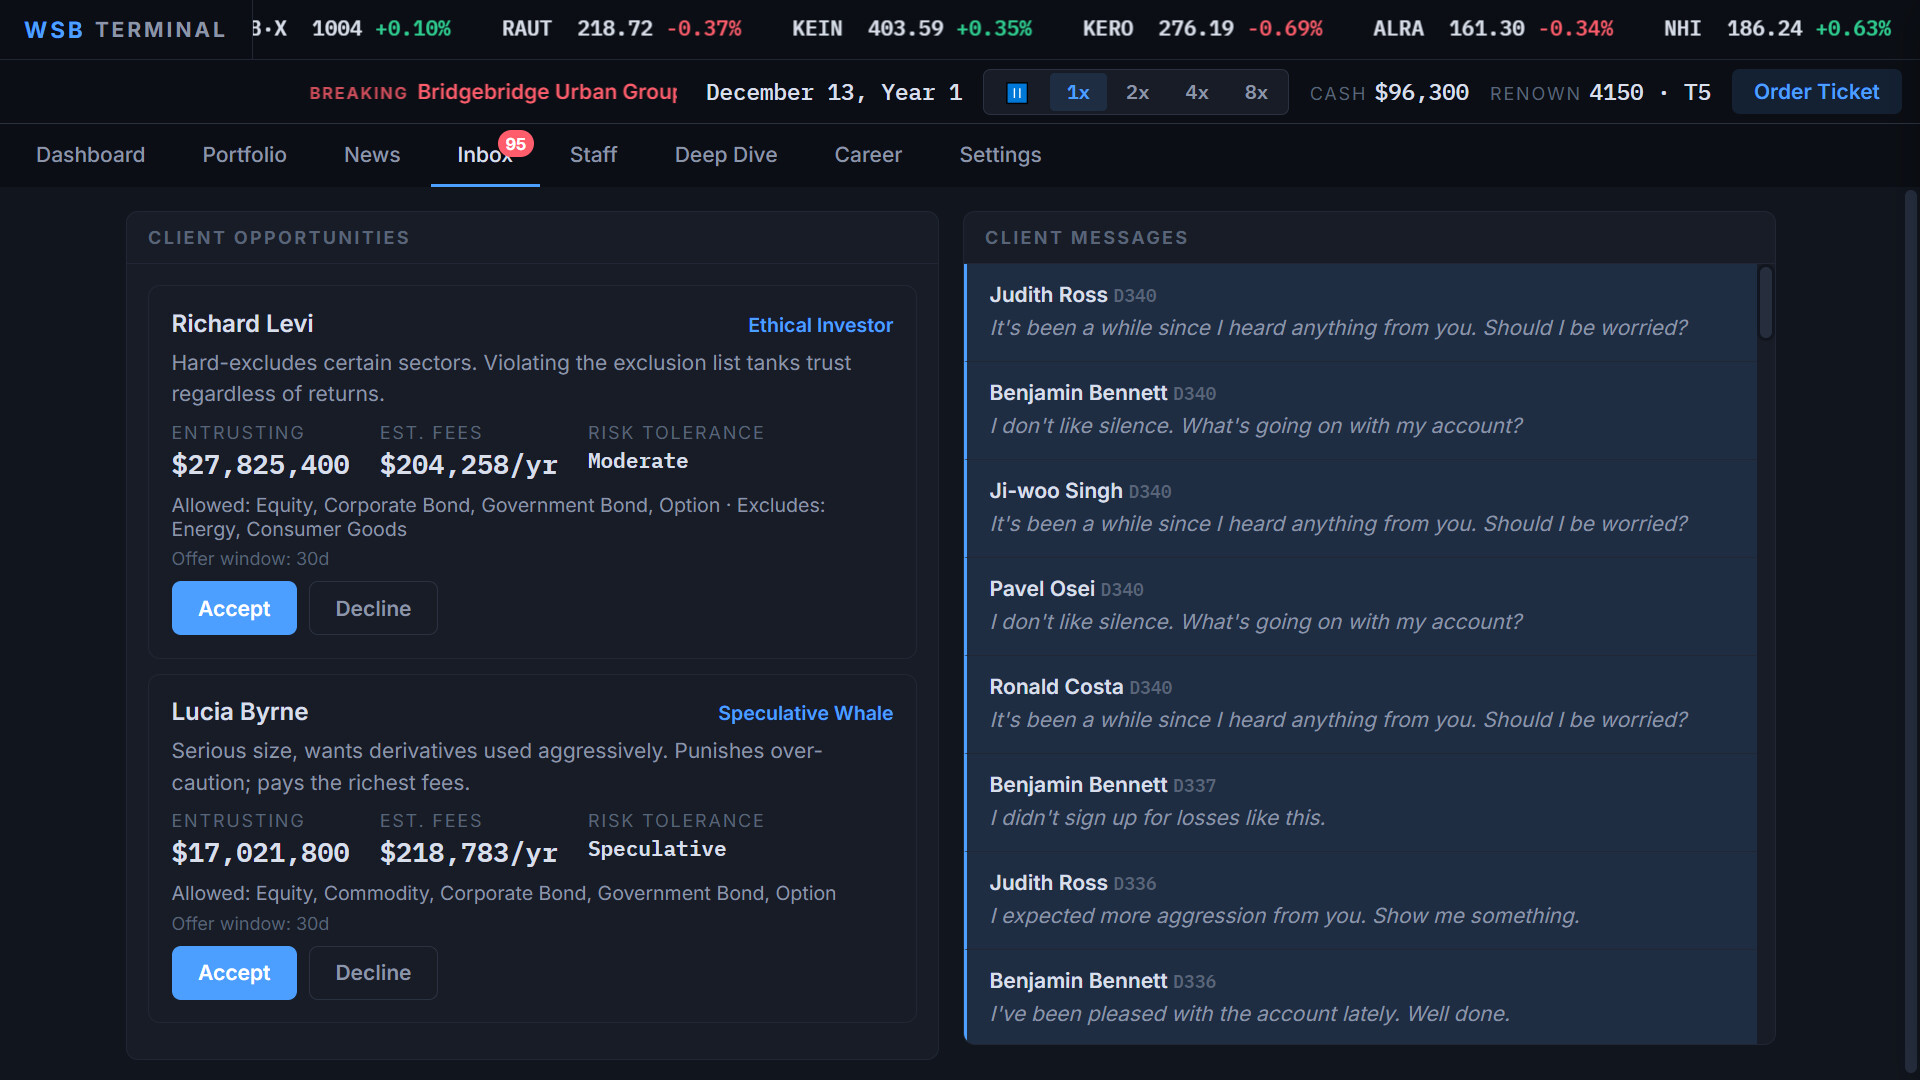Image resolution: width=1920 pixels, height=1080 pixels.
Task: Open Ji-woo Singh D340 message
Action: click(x=1360, y=508)
